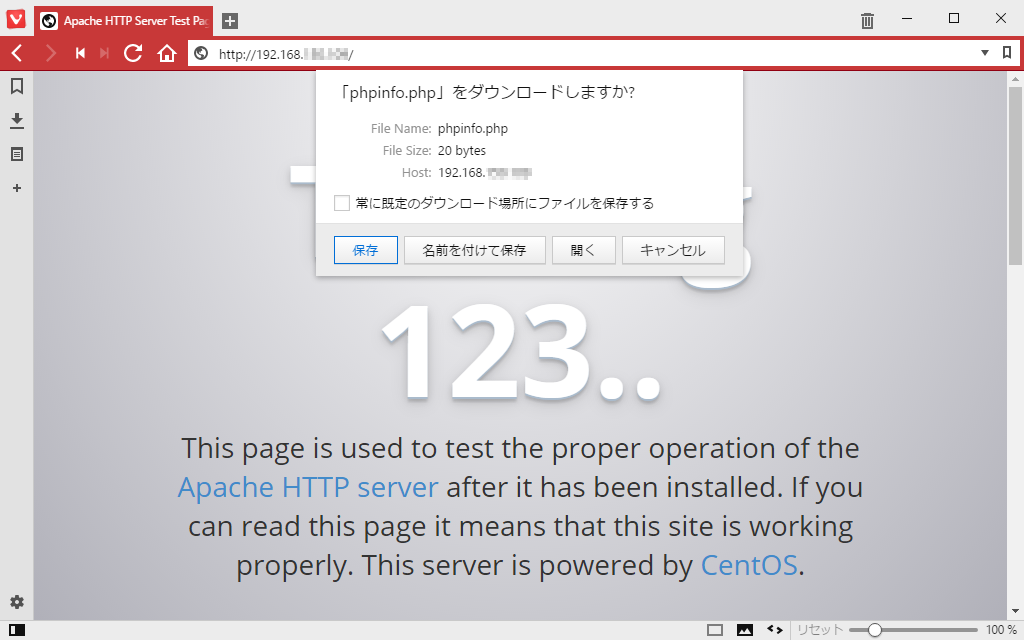Click the Fast Forward button
This screenshot has height=640, width=1024.
pyautogui.click(x=104, y=54)
